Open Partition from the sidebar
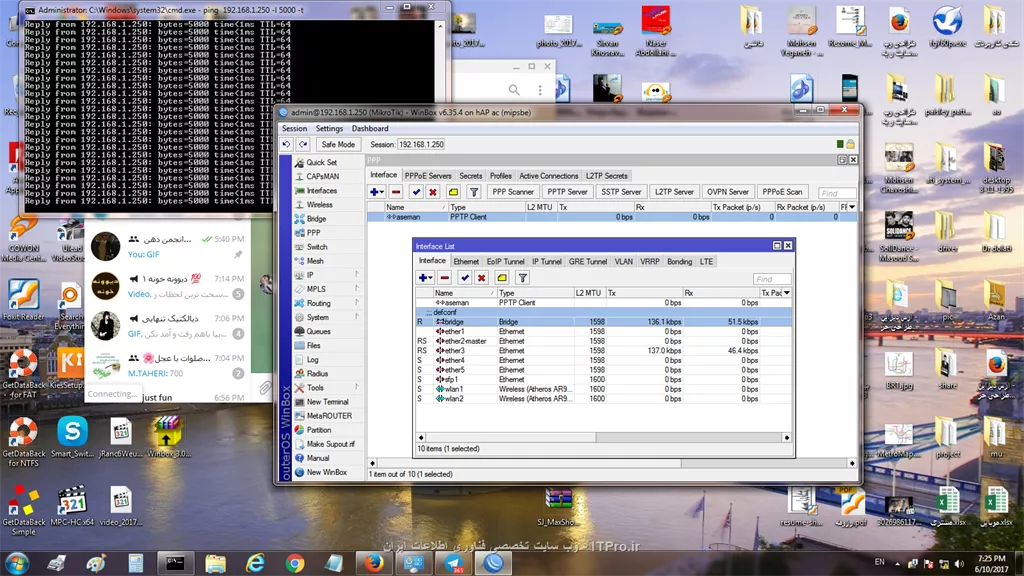 [x=319, y=430]
